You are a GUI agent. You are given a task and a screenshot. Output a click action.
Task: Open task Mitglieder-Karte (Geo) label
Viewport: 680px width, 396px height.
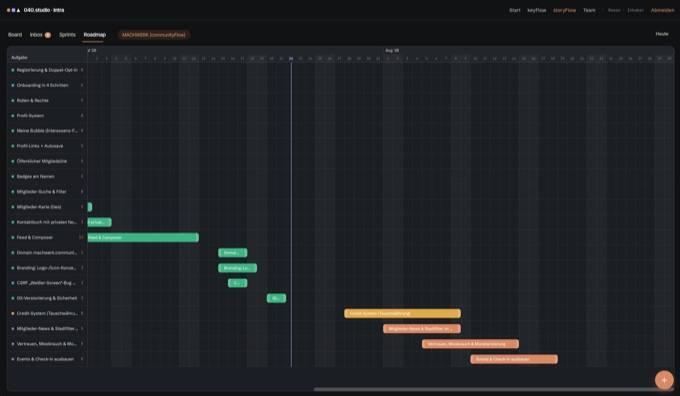[x=39, y=207]
